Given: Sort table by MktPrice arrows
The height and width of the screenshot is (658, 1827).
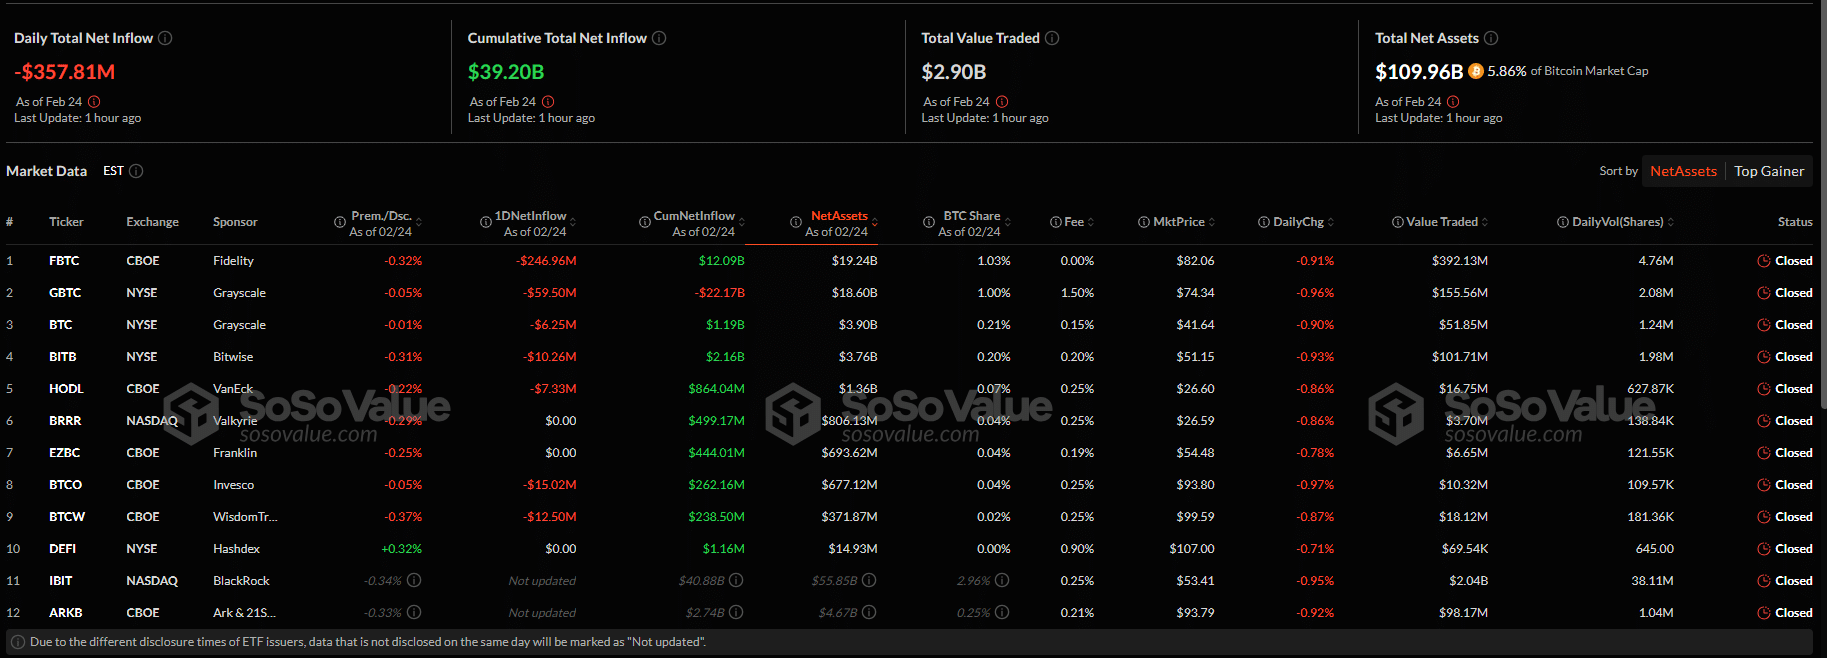Looking at the screenshot, I should (x=1212, y=222).
